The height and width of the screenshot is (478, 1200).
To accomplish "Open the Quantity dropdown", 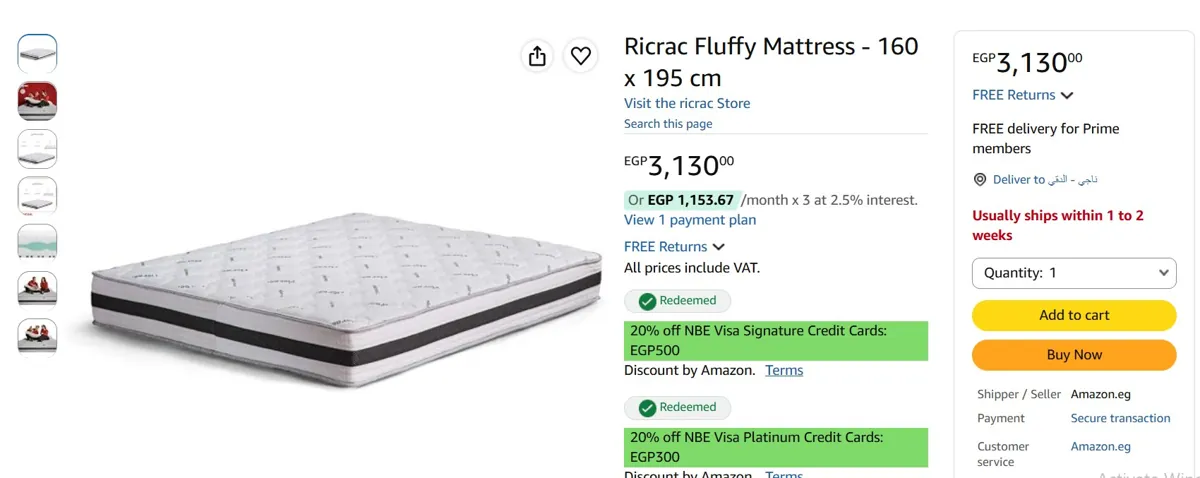I will tap(1074, 273).
